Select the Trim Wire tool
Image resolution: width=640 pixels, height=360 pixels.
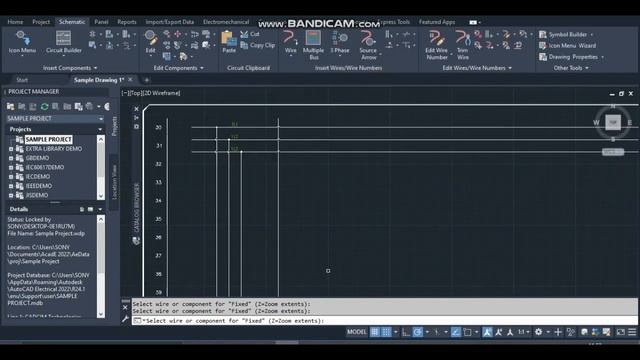[x=462, y=45]
